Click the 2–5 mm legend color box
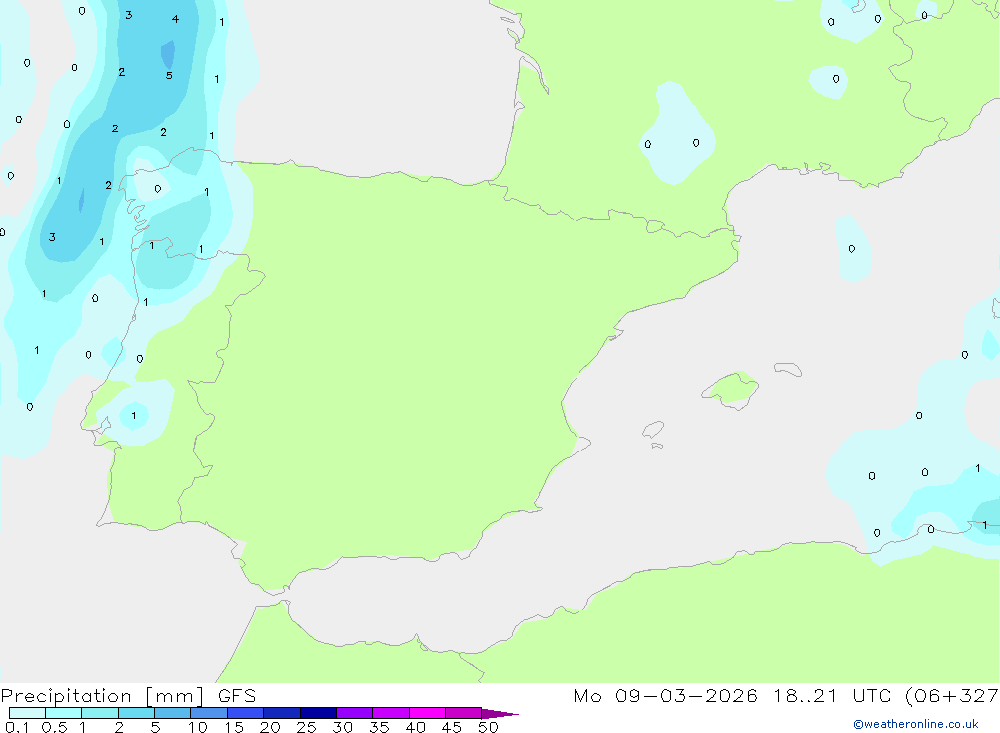The image size is (1000, 733). pyautogui.click(x=136, y=713)
